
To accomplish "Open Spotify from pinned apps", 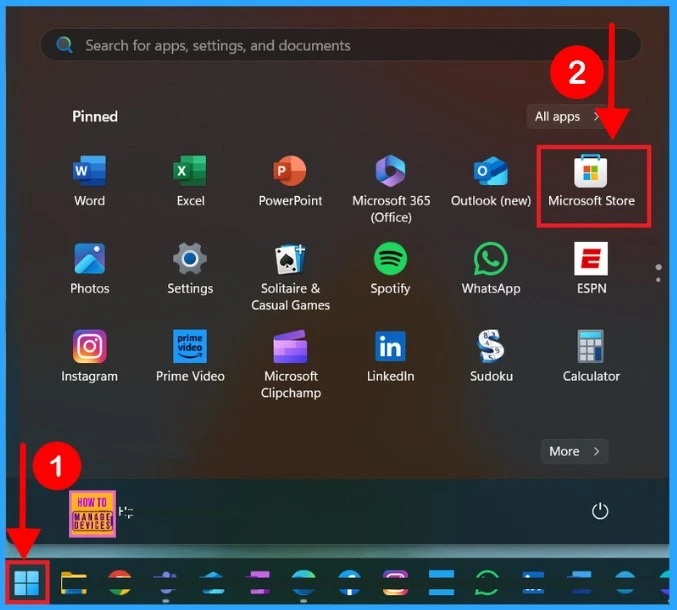I will [390, 269].
